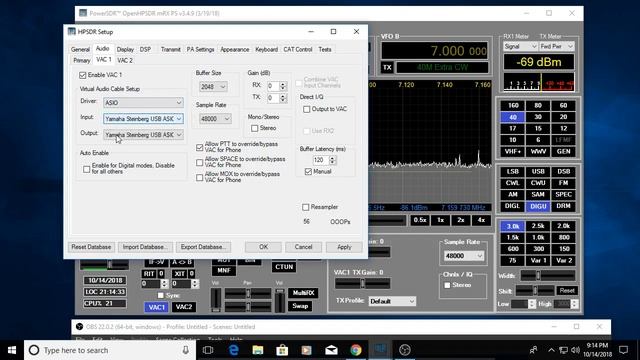Select the 160 meter band button
640x360 pixels.
coord(513,106)
